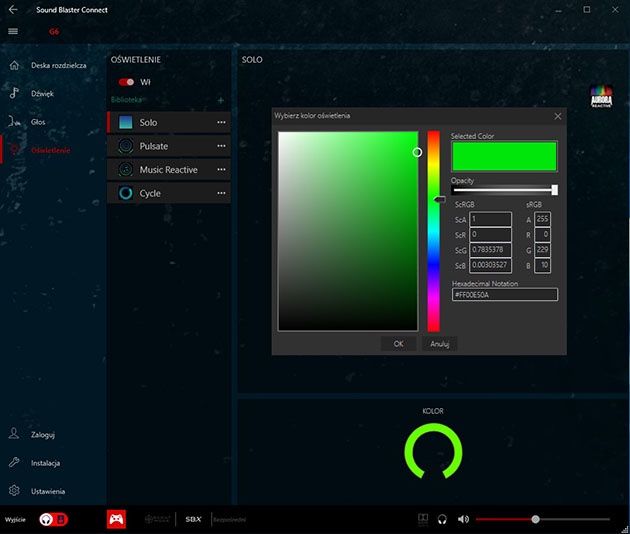Mute with the speaker volume icon
Screen dimensions: 630x534
(463, 520)
